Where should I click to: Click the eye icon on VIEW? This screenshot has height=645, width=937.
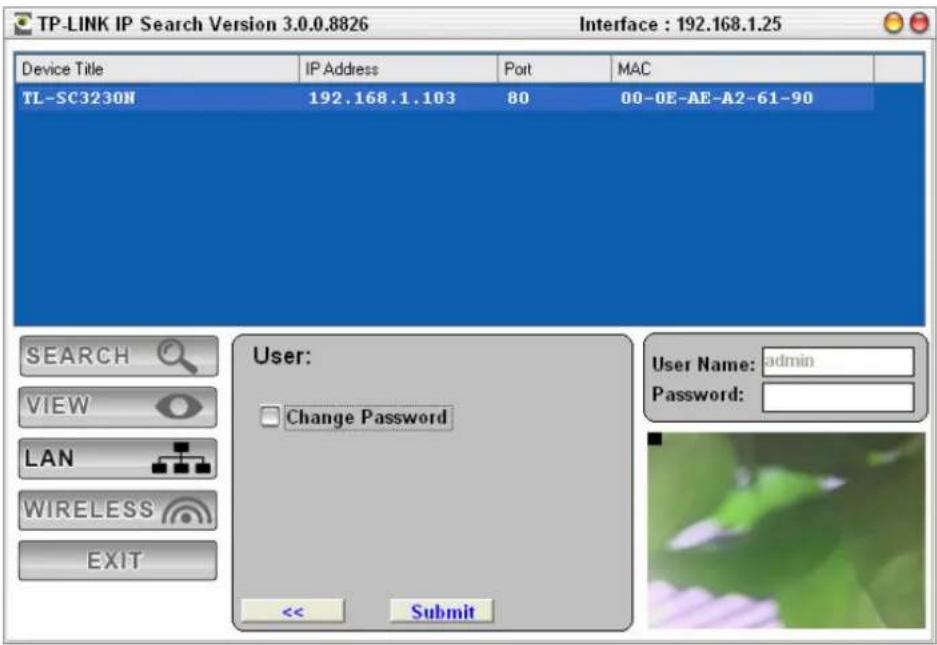pos(179,407)
